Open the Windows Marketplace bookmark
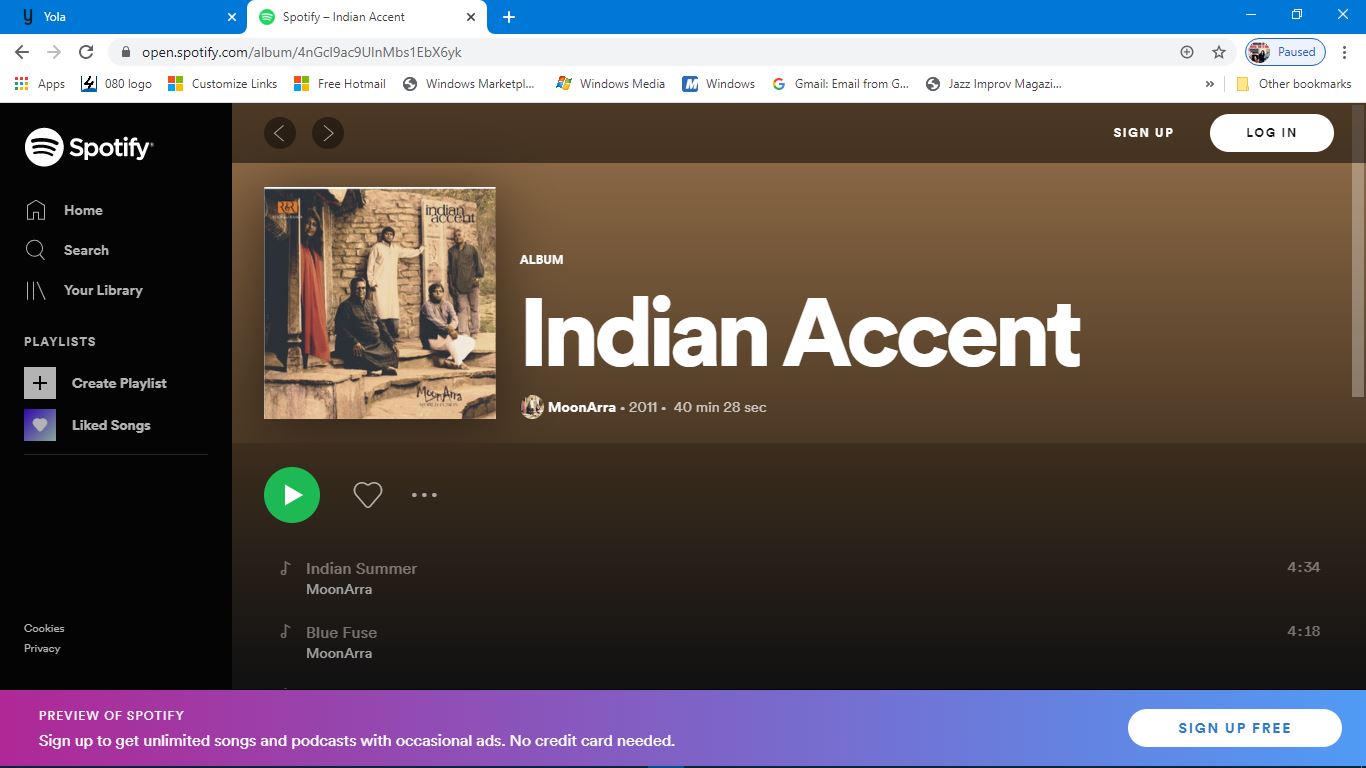 pos(468,84)
